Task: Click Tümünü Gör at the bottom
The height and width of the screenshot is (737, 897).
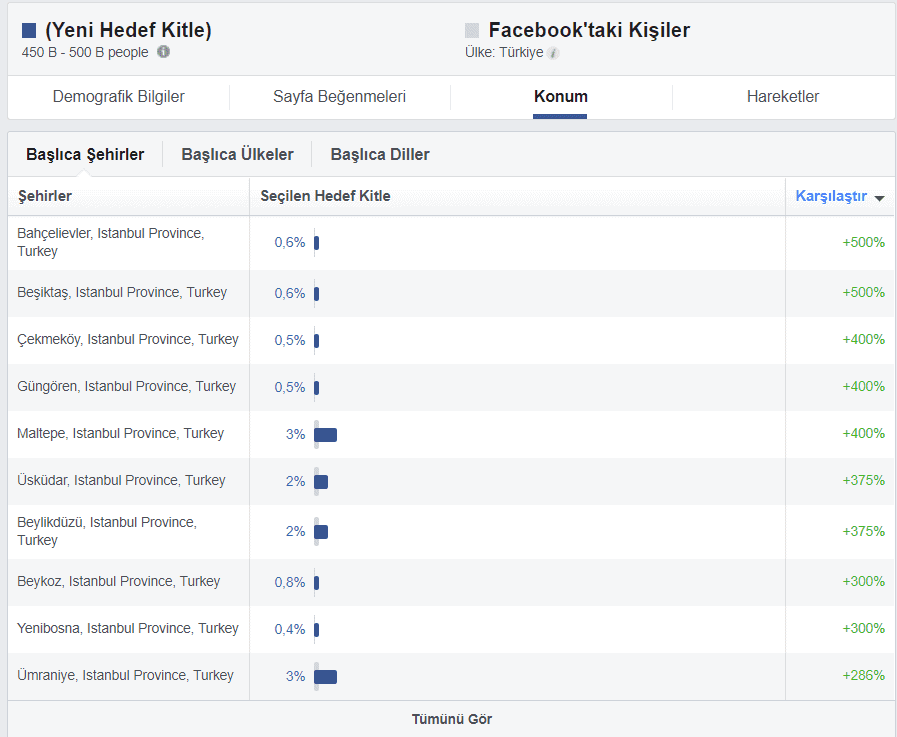Action: (x=449, y=718)
